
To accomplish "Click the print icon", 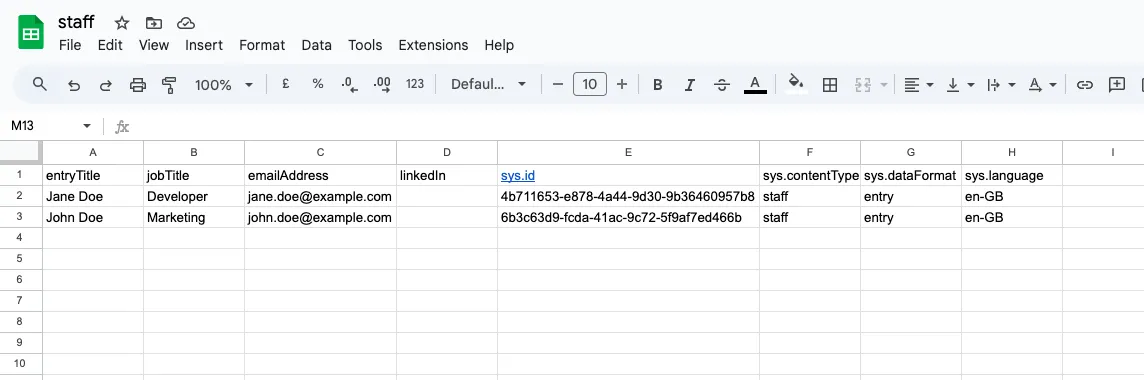I will [138, 85].
